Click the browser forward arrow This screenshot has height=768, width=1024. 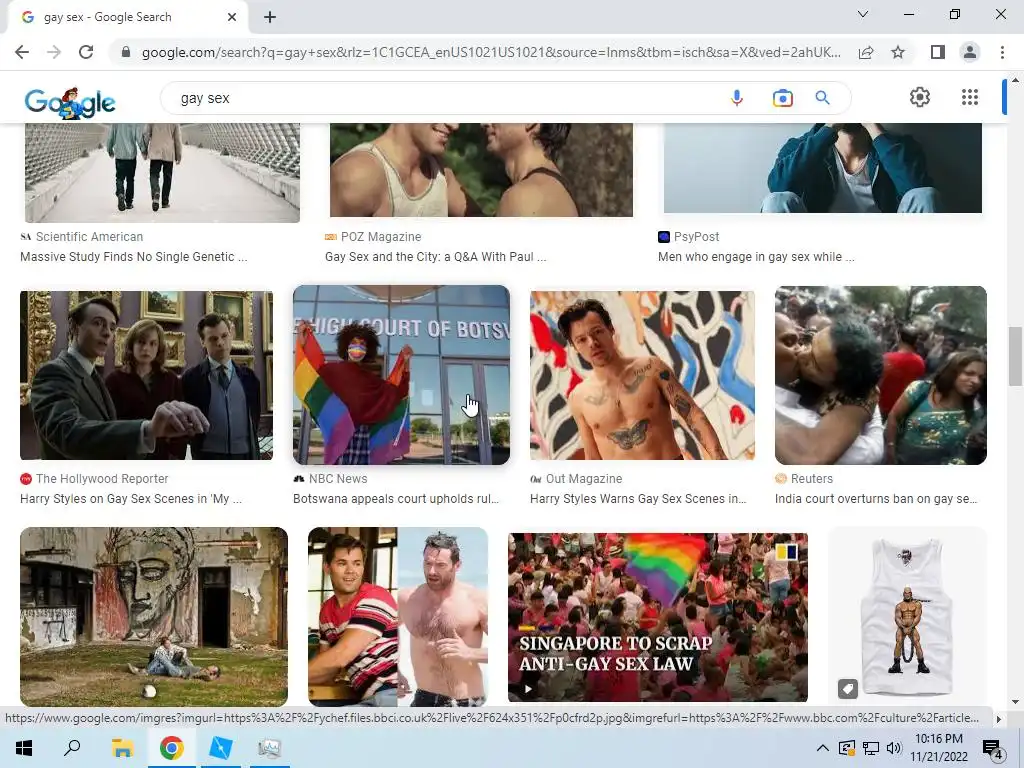tap(54, 52)
